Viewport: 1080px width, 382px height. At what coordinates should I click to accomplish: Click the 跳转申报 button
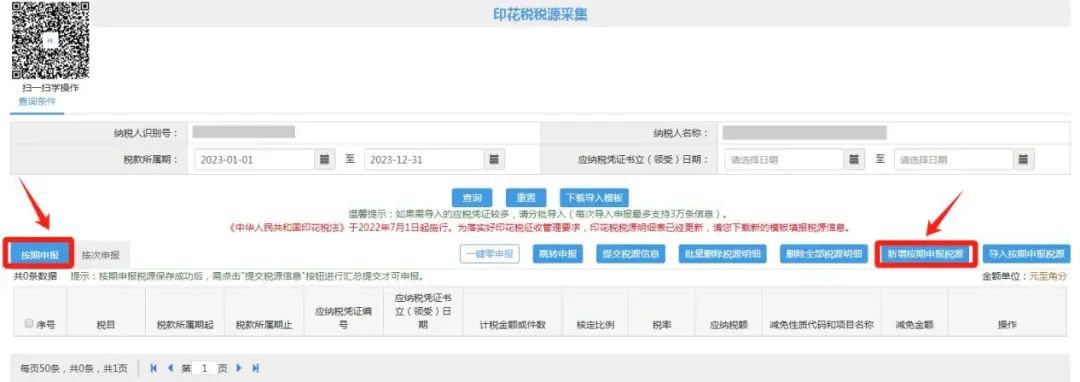pyautogui.click(x=557, y=254)
